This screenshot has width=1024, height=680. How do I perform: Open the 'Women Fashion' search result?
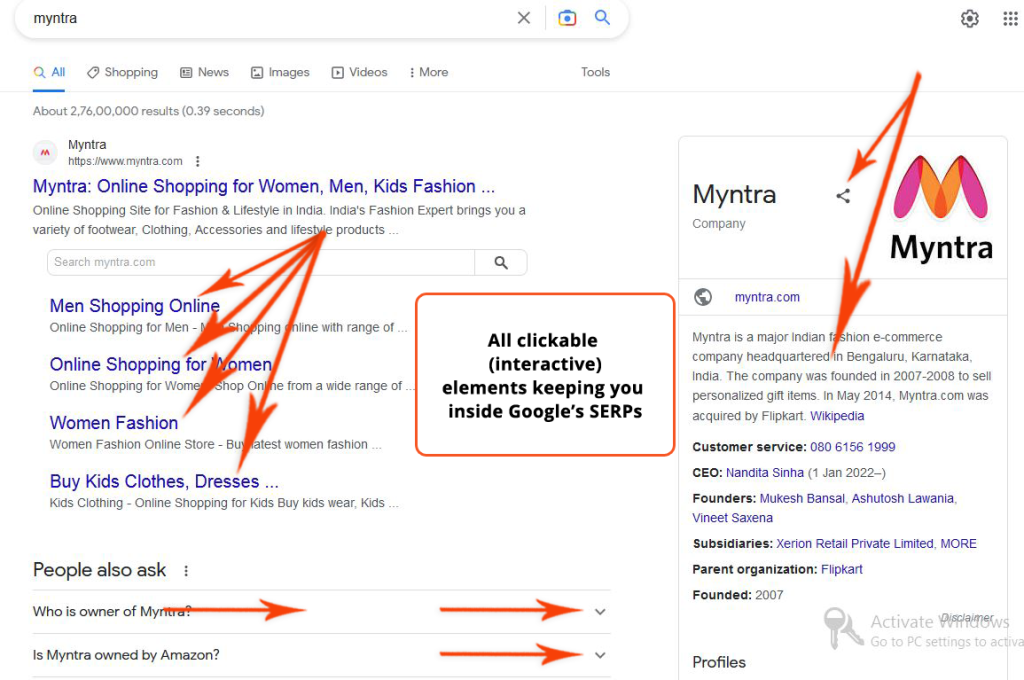click(x=113, y=423)
